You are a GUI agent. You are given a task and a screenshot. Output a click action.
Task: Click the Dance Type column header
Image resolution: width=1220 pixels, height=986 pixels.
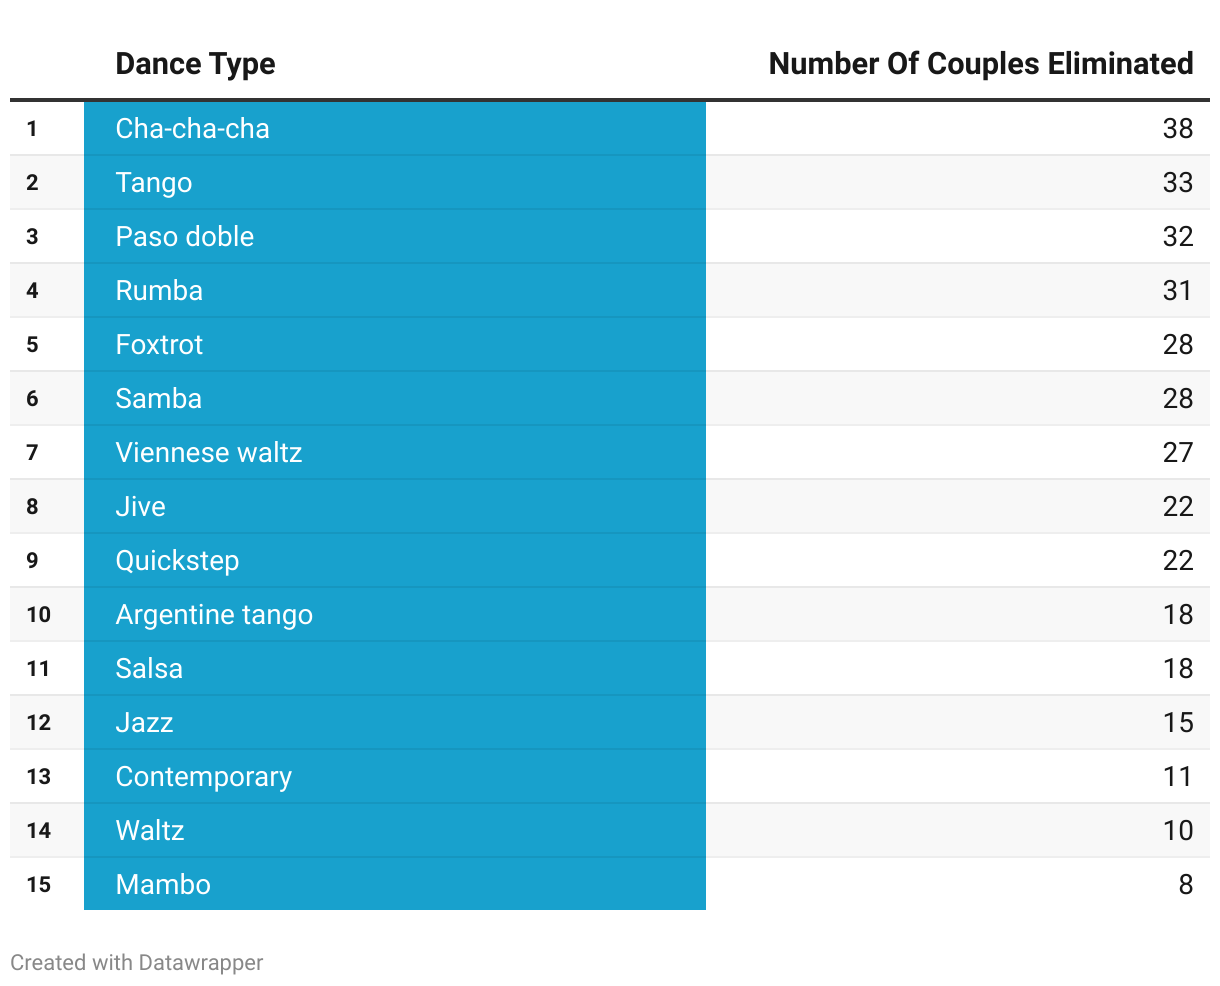click(195, 64)
